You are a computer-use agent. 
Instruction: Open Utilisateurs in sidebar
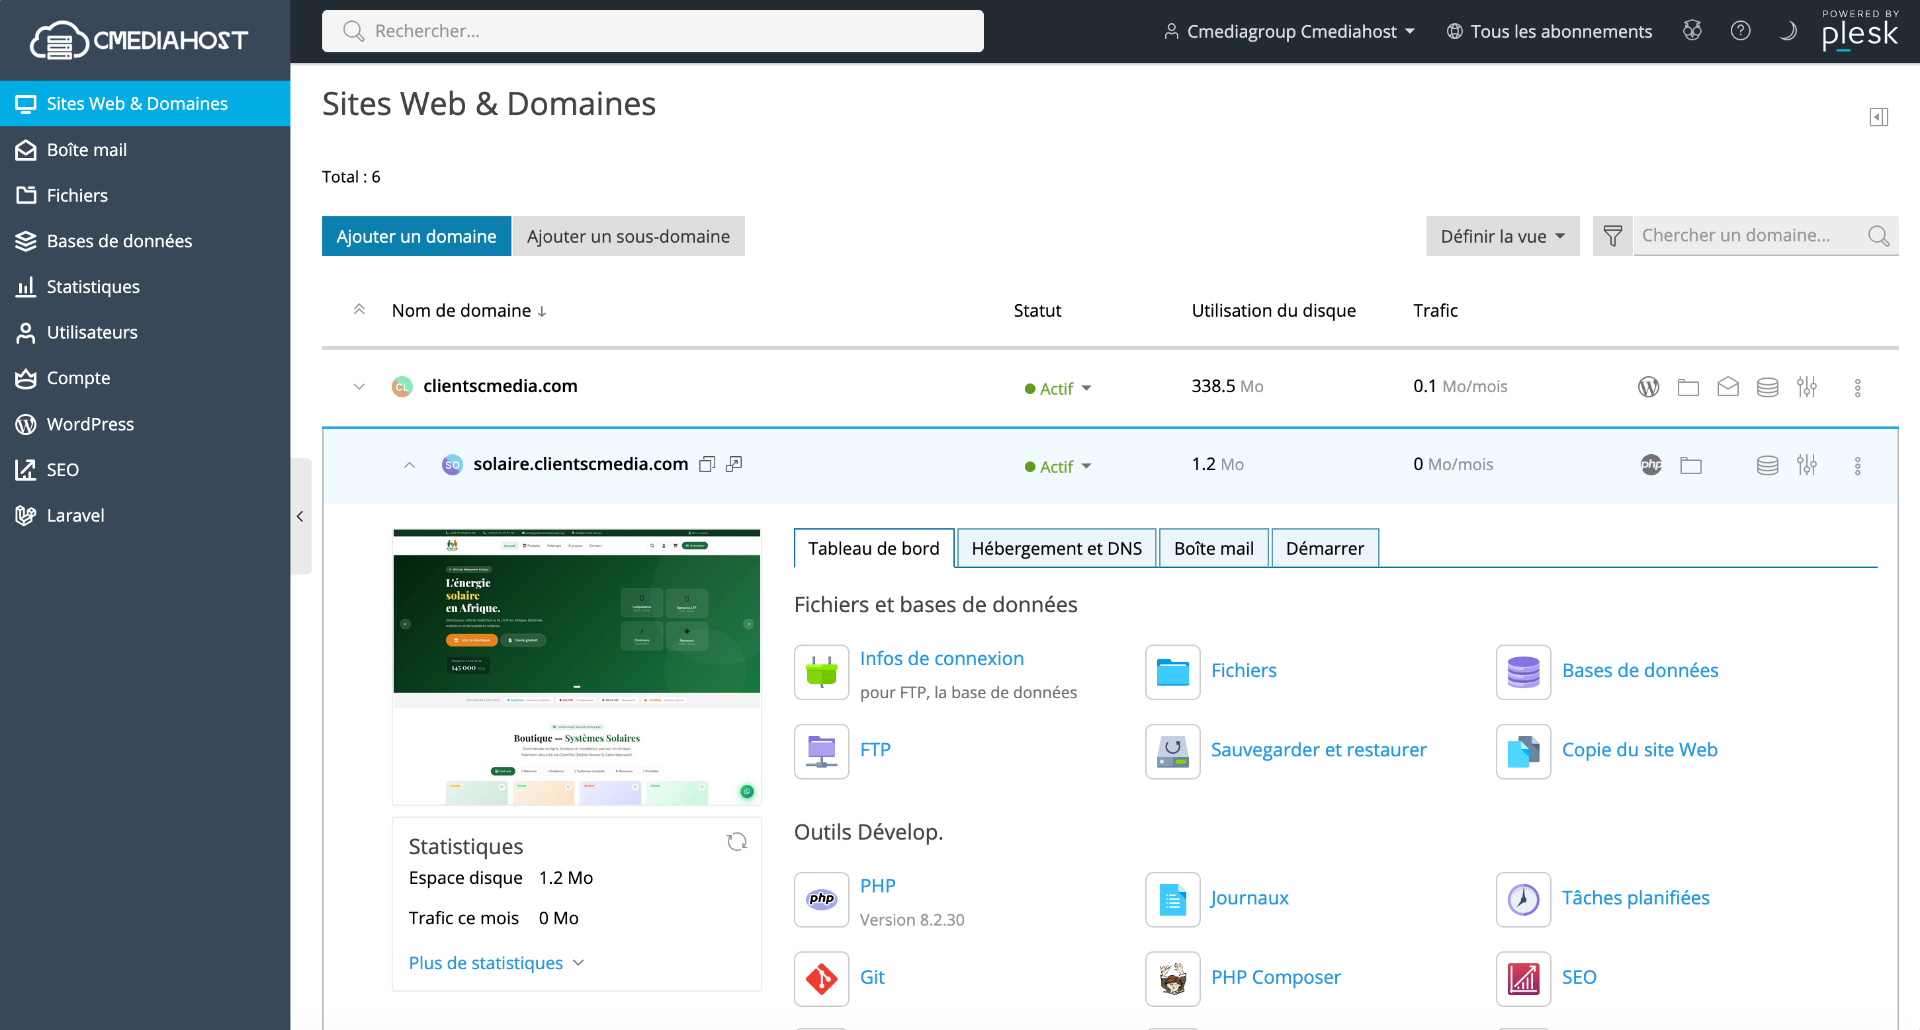(x=145, y=332)
